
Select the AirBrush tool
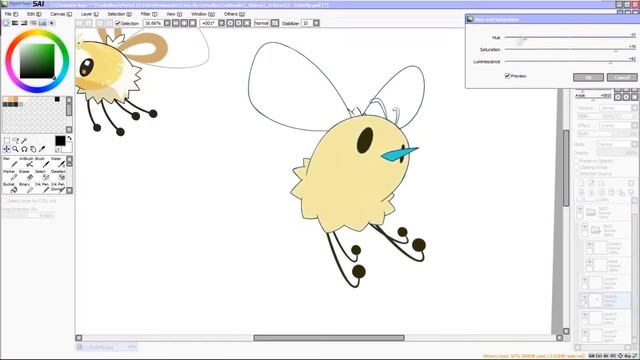coord(27,162)
